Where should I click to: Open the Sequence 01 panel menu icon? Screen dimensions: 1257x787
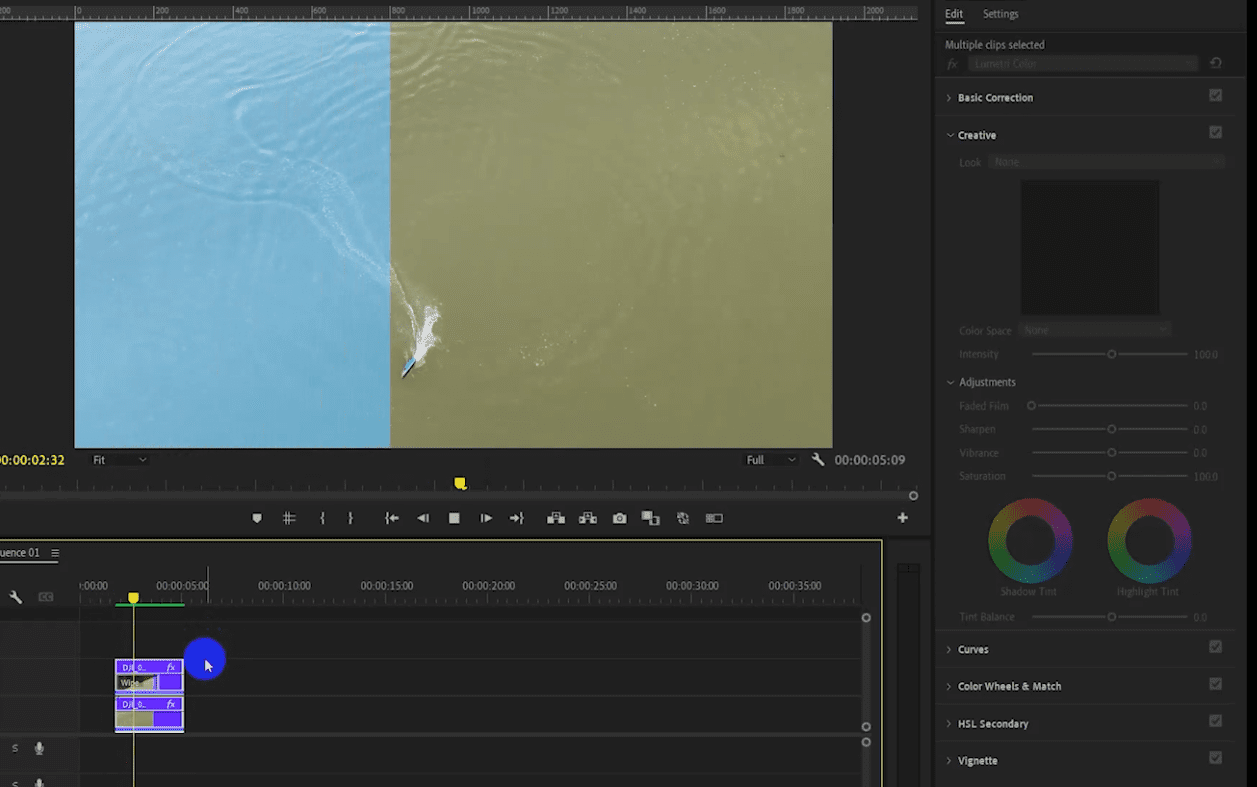pos(55,553)
